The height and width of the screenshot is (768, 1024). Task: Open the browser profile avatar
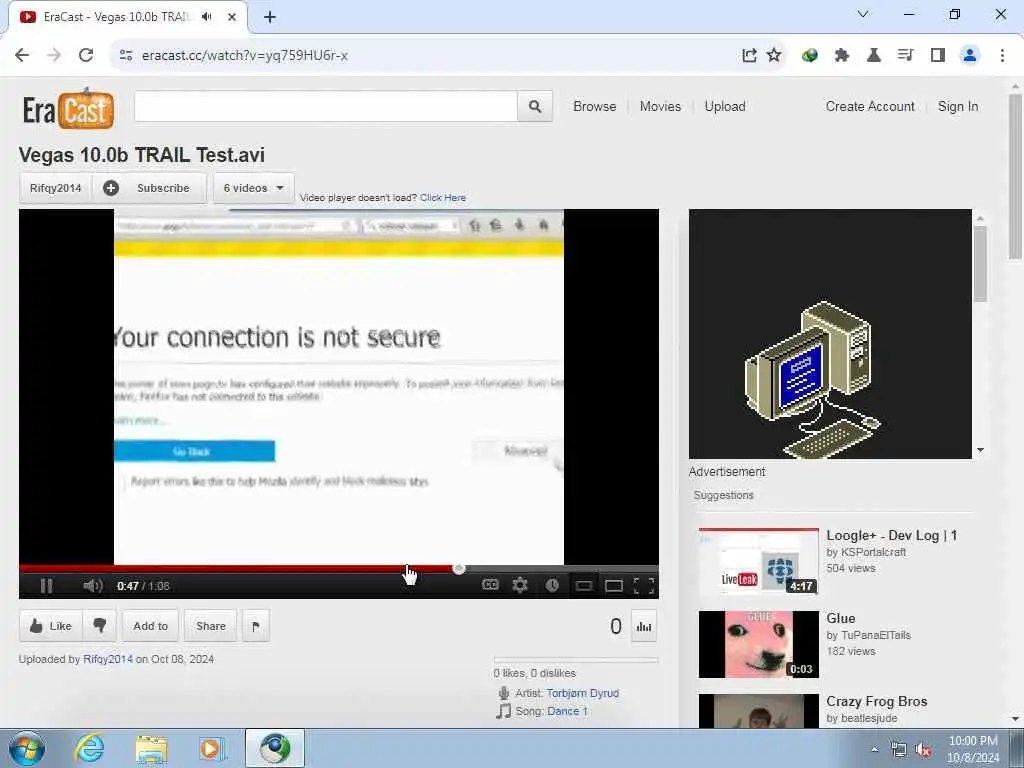coord(970,56)
